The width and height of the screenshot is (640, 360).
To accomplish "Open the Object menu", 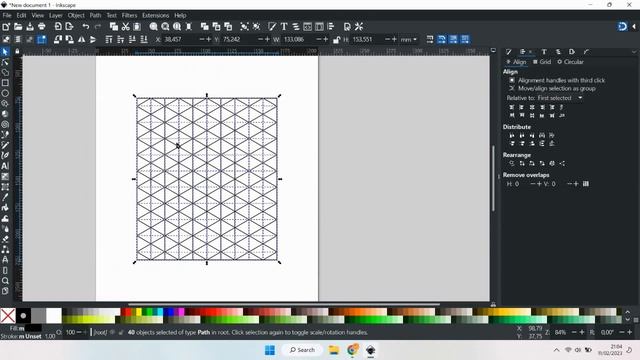I will click(76, 16).
